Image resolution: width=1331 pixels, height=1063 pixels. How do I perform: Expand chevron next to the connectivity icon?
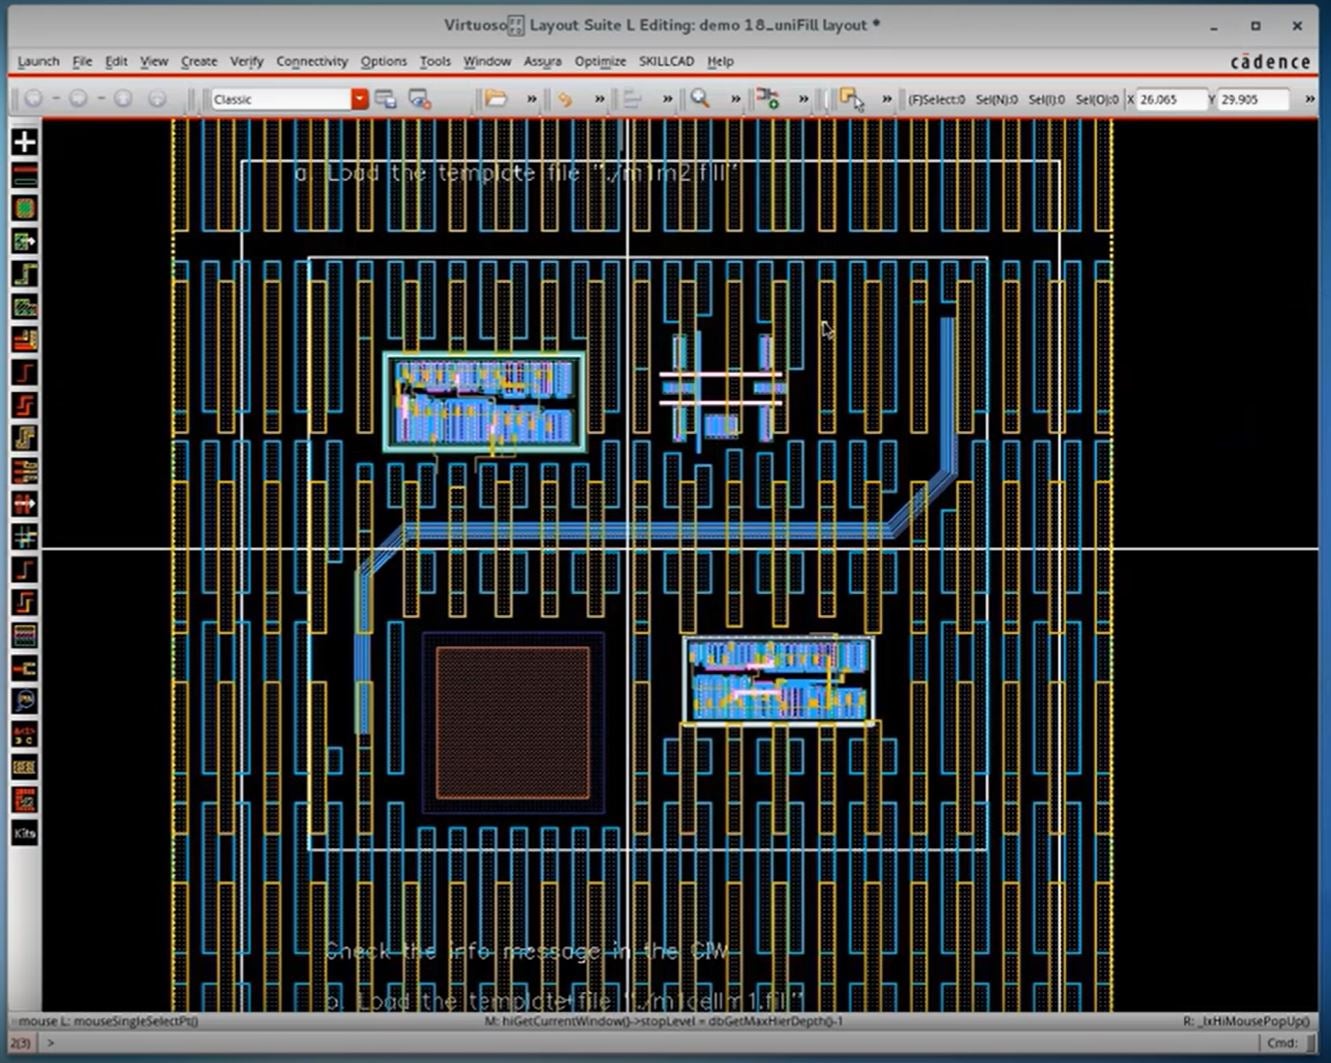[803, 99]
